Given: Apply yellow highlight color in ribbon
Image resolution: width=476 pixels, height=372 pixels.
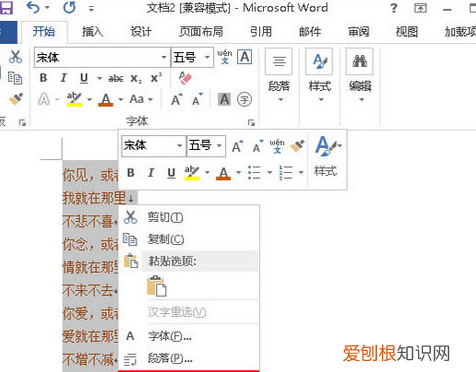Looking at the screenshot, I should [74, 99].
